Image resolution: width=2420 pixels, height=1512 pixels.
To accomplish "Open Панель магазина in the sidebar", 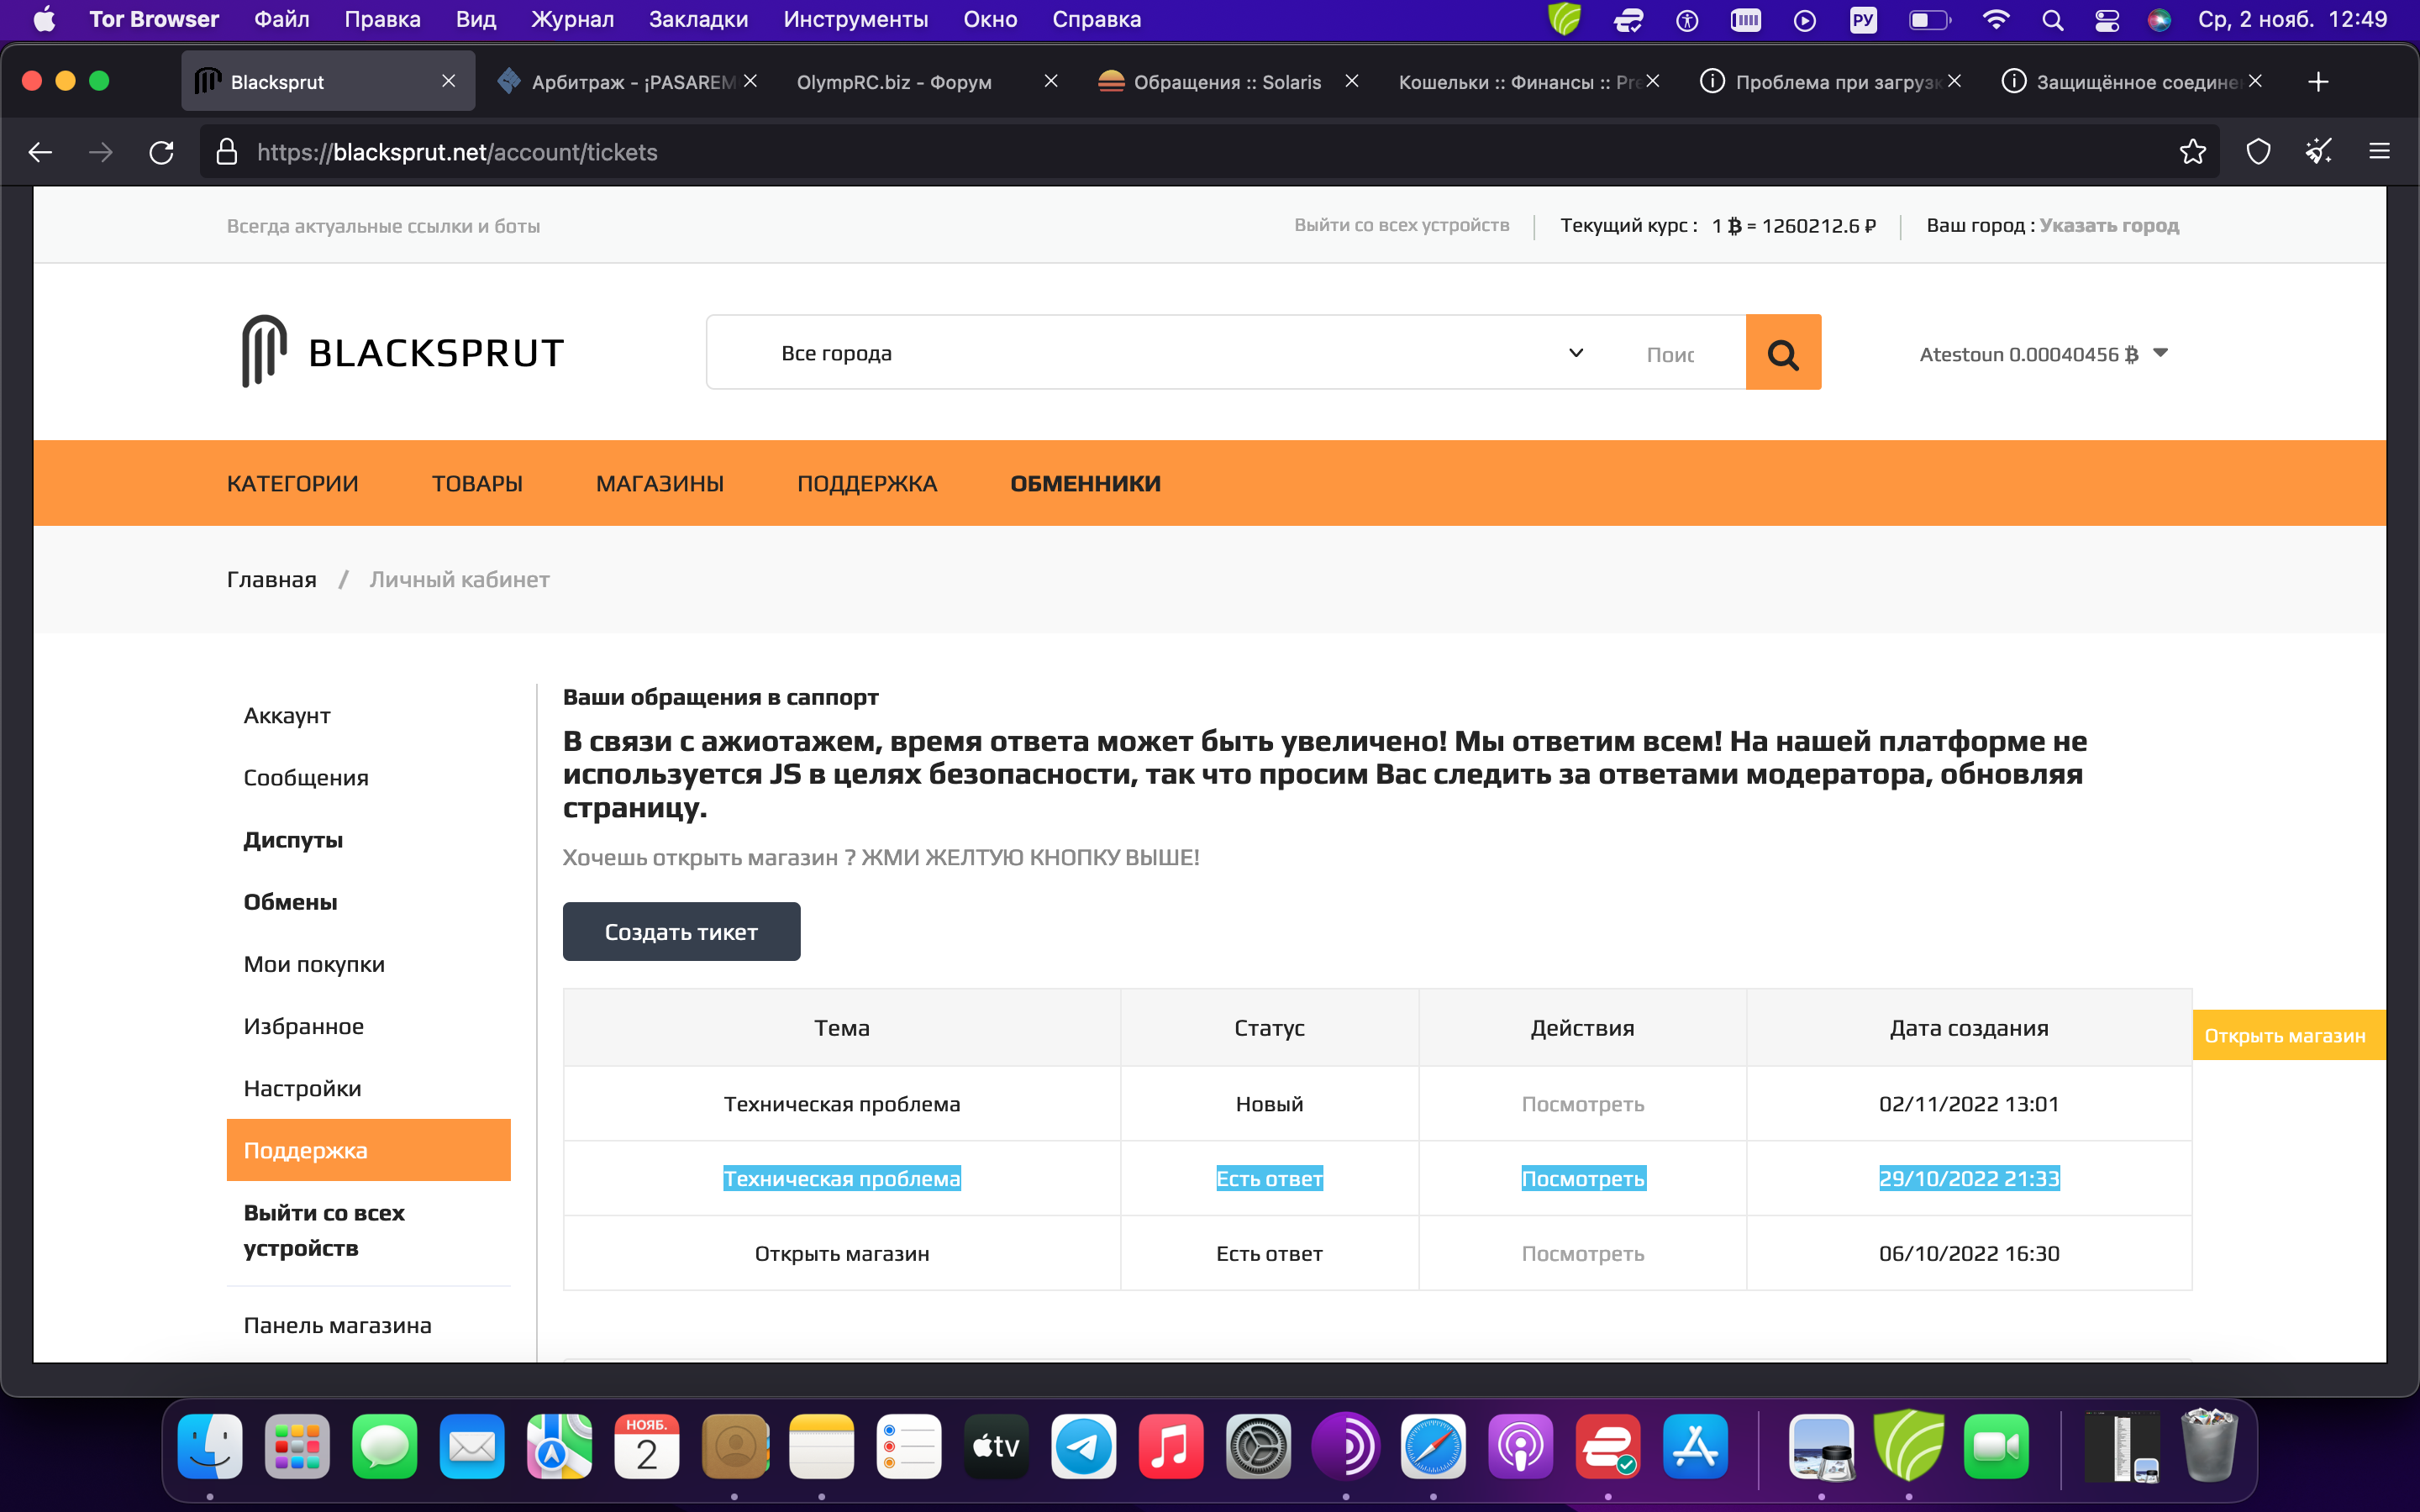I will coord(337,1325).
